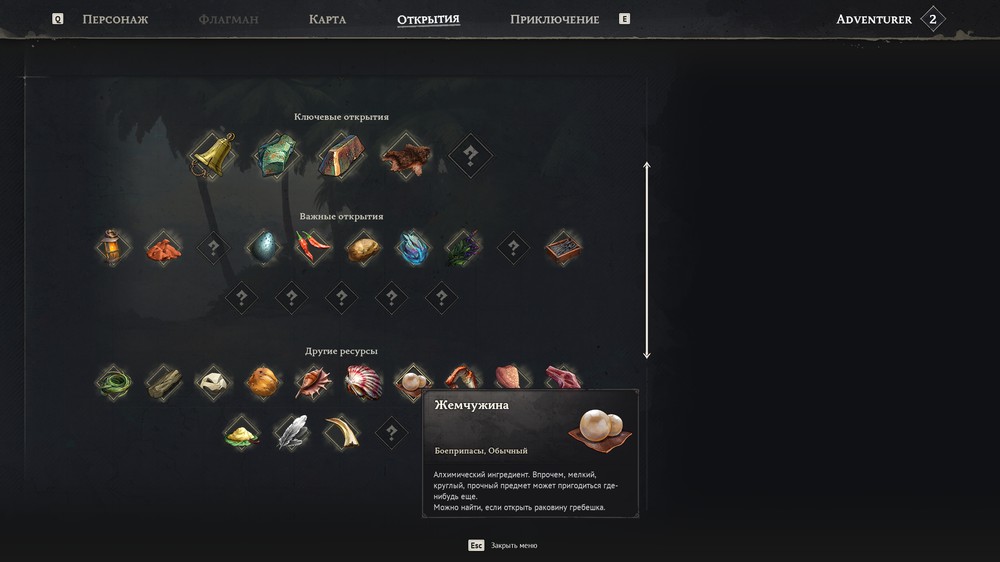Select the curved golden claw icon

(x=342, y=433)
